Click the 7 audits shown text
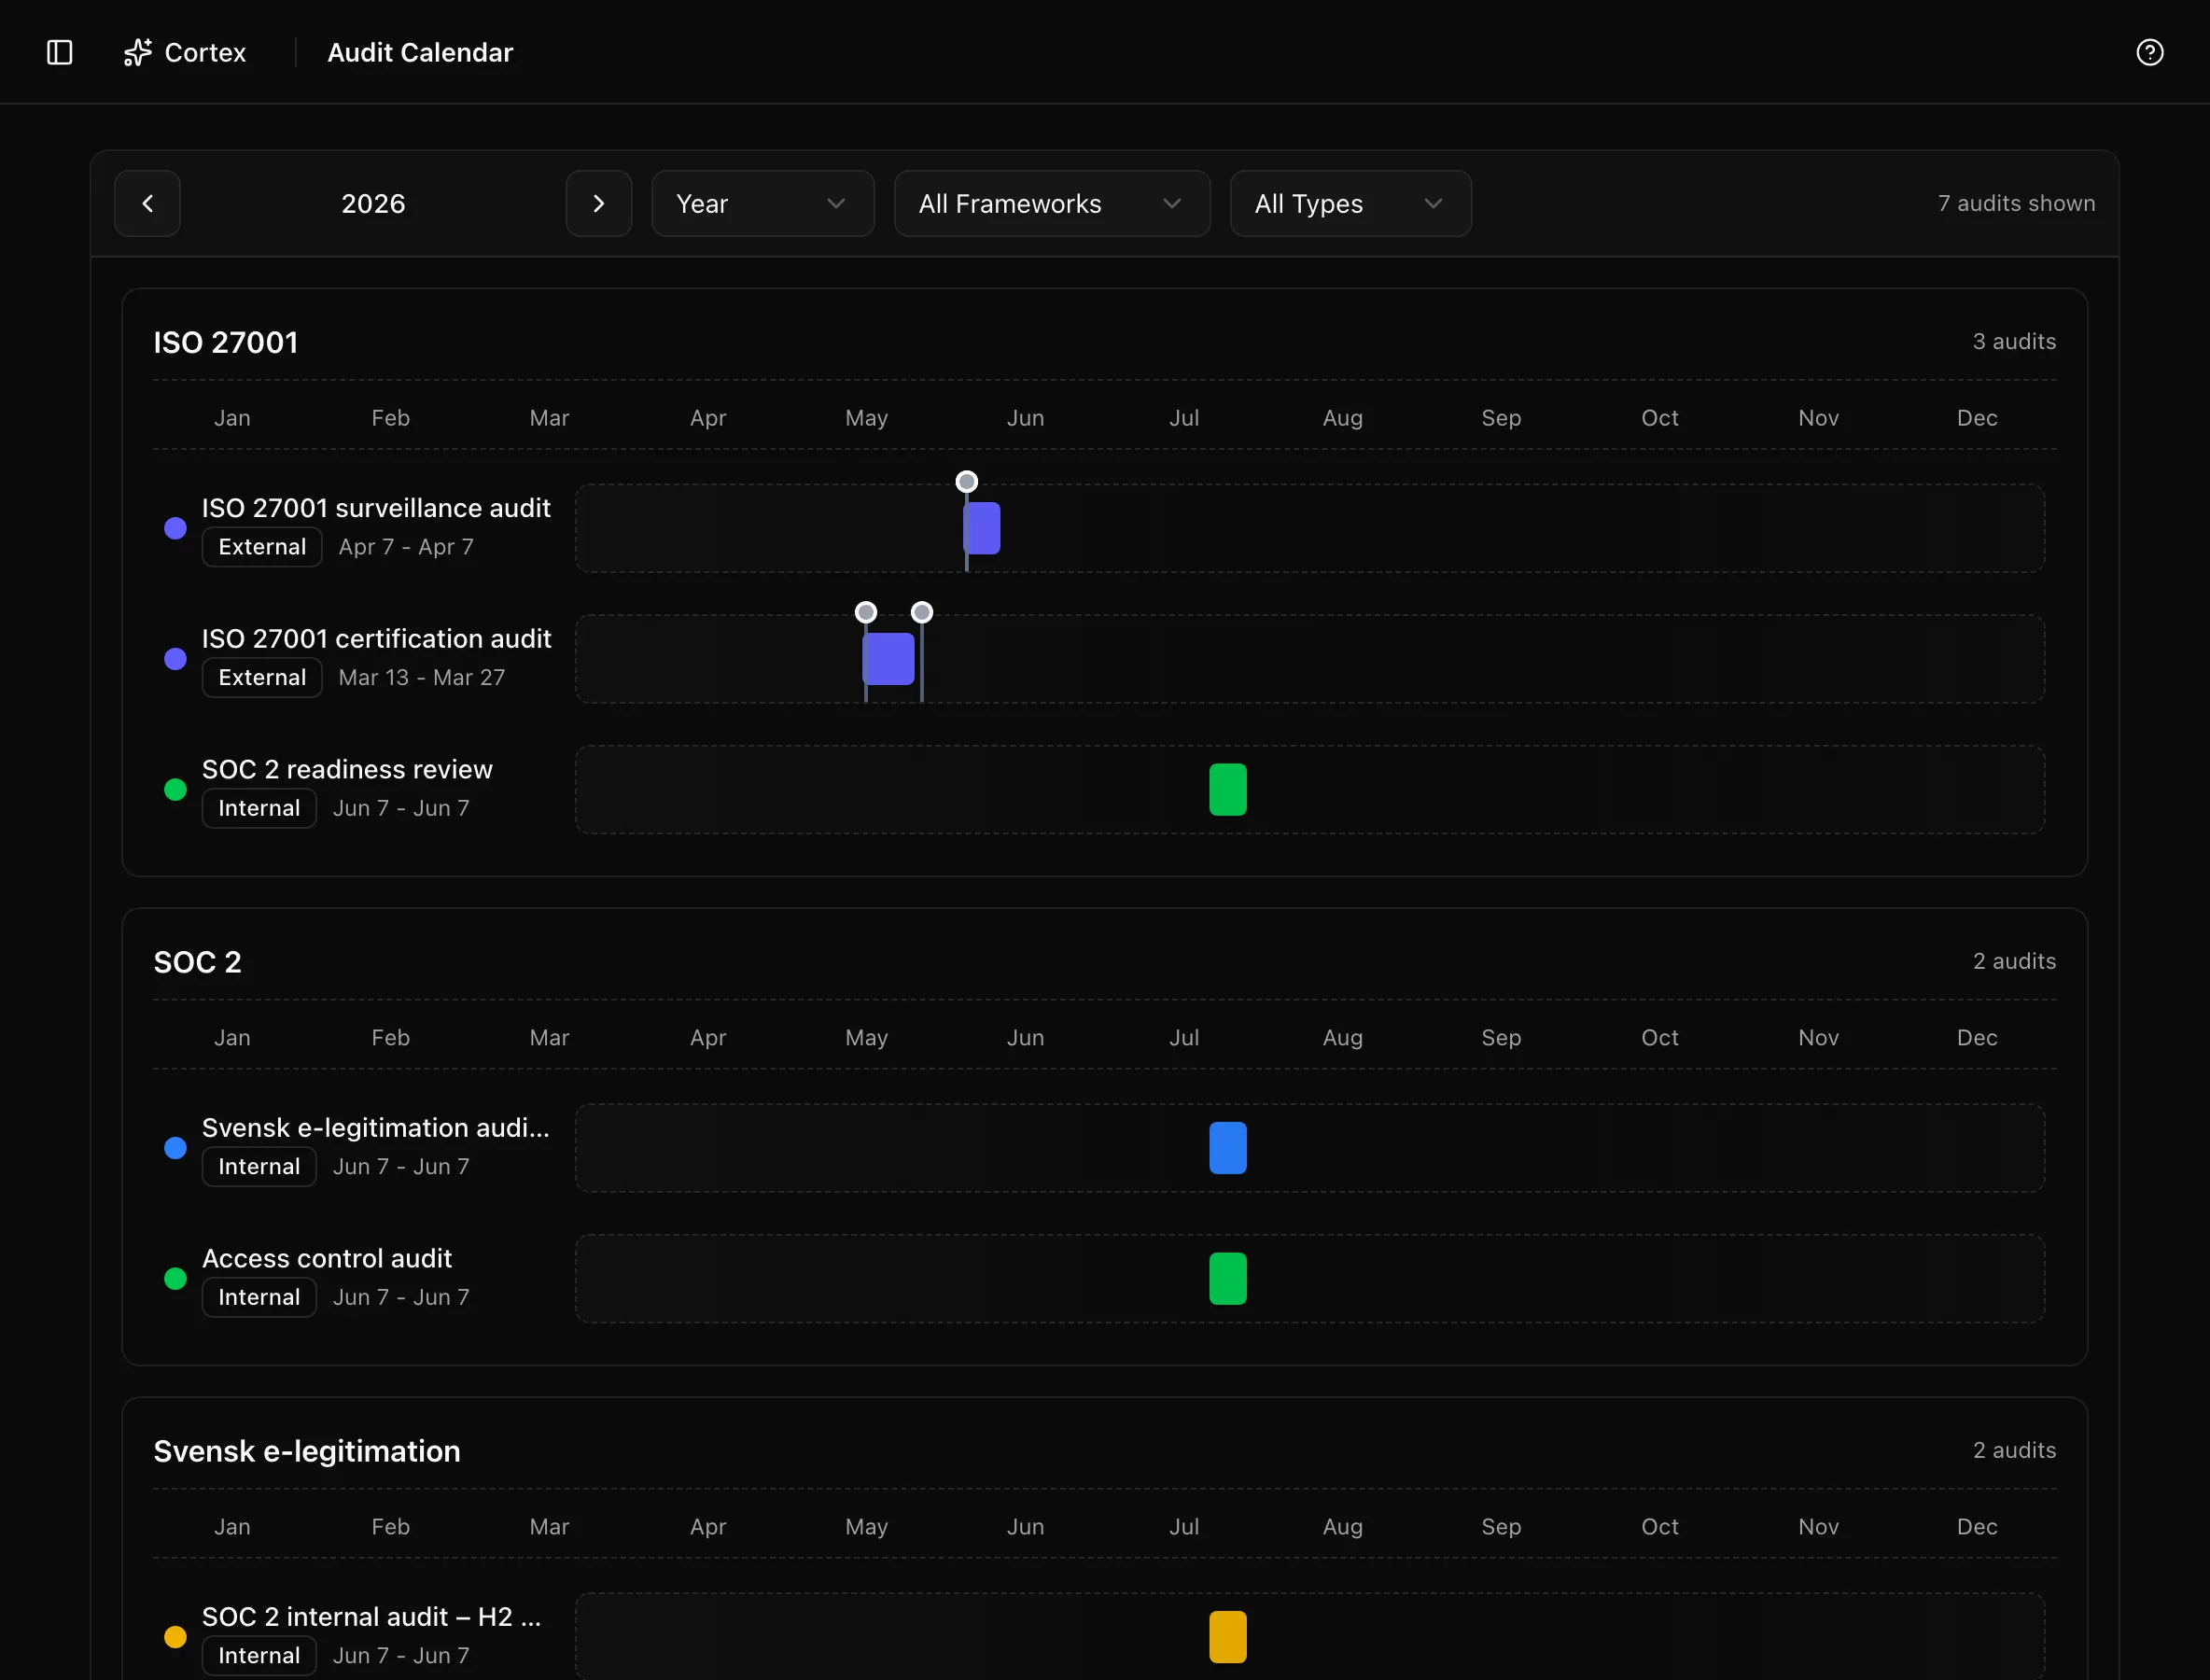2210x1680 pixels. (x=2015, y=203)
